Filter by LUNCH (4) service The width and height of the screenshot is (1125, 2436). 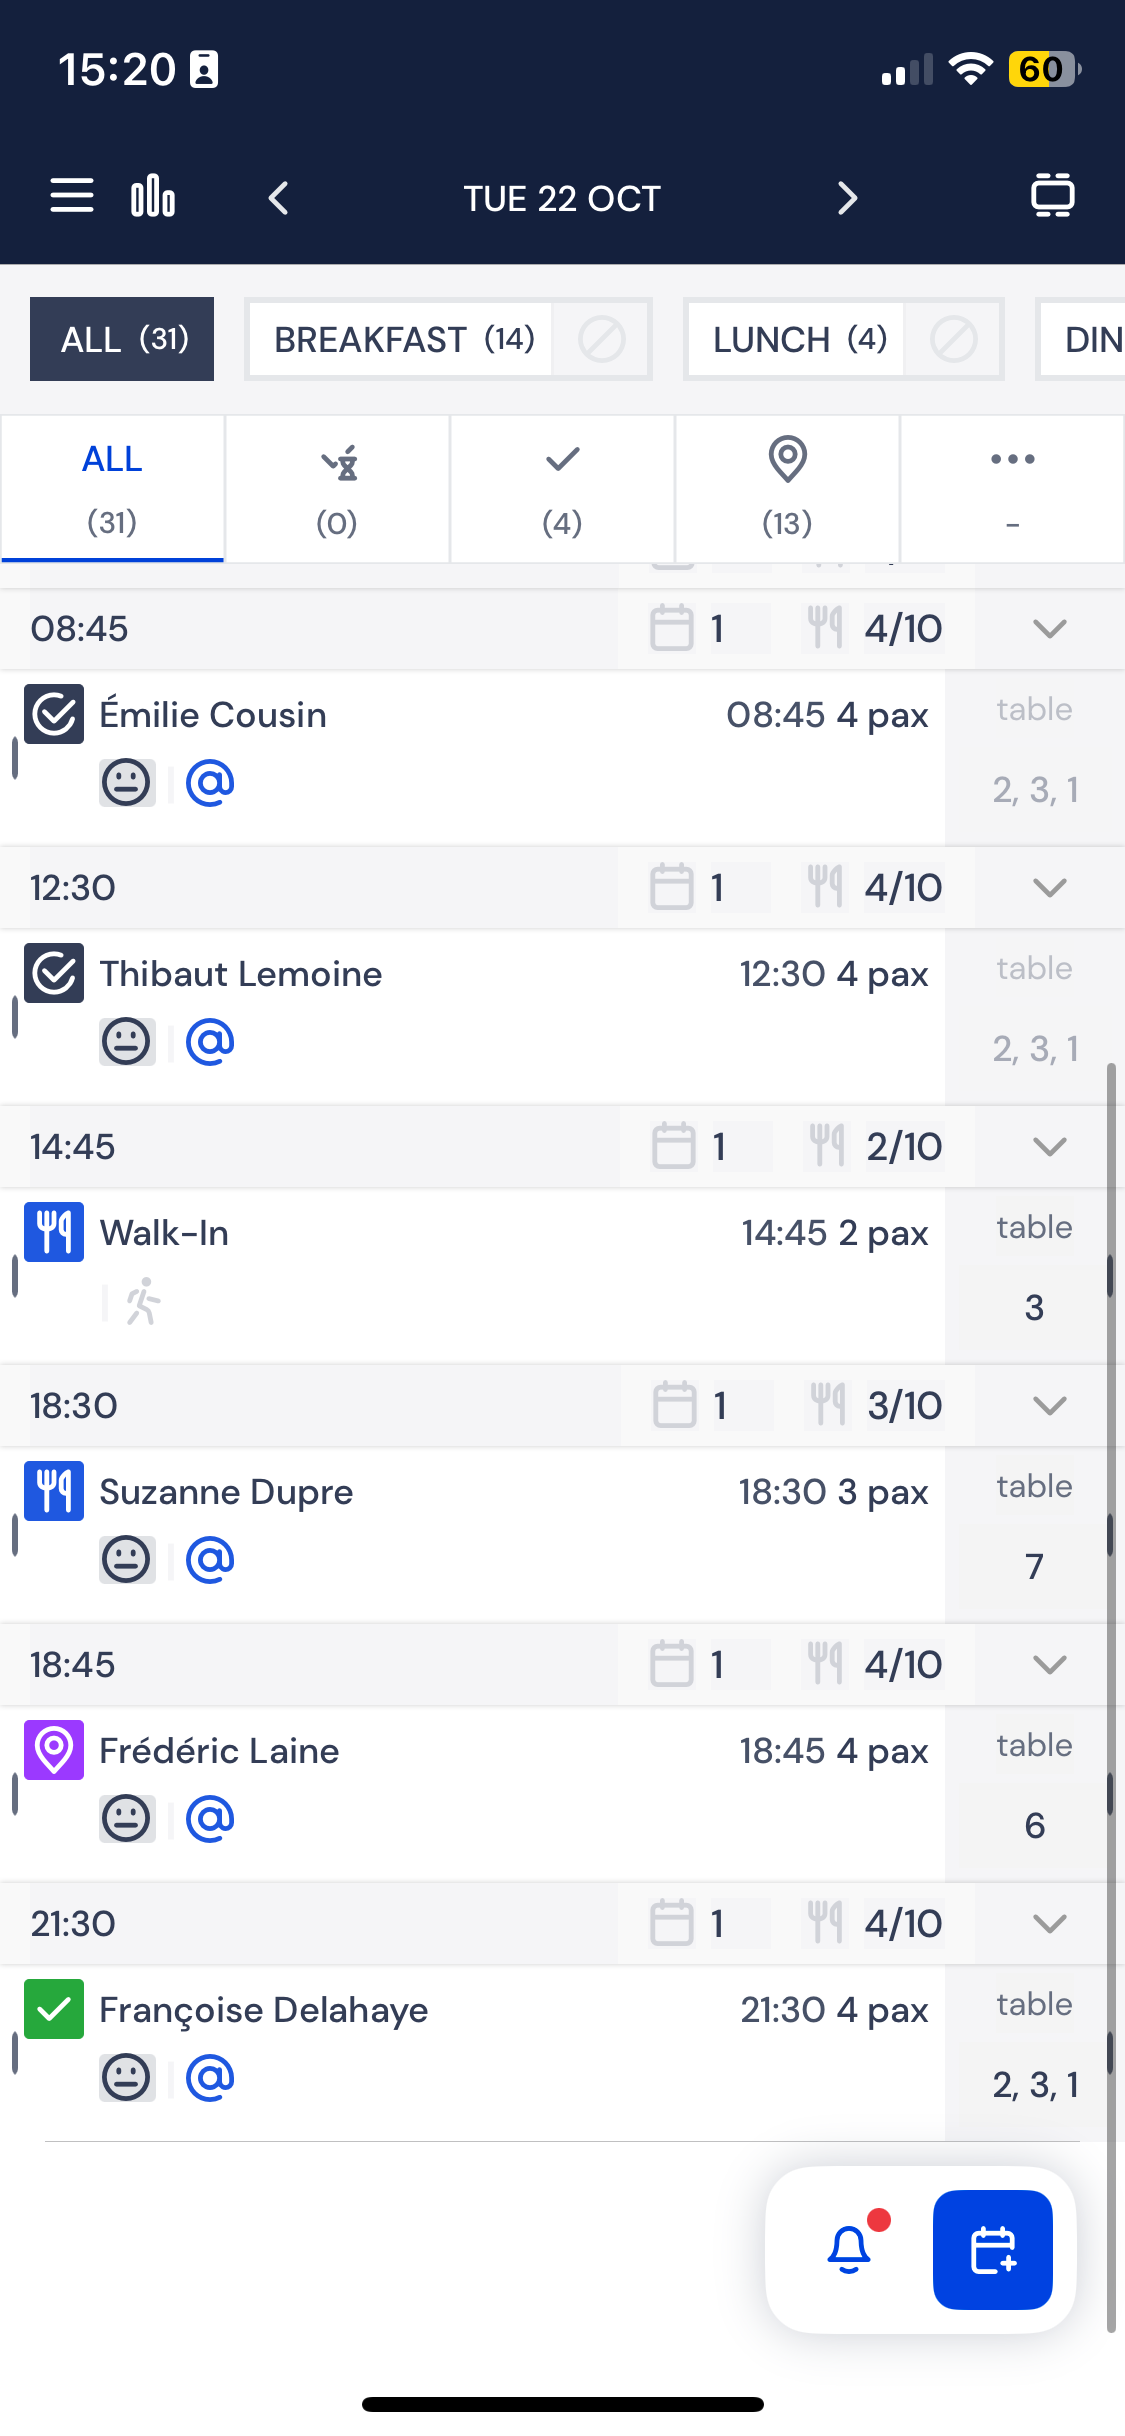click(x=798, y=340)
